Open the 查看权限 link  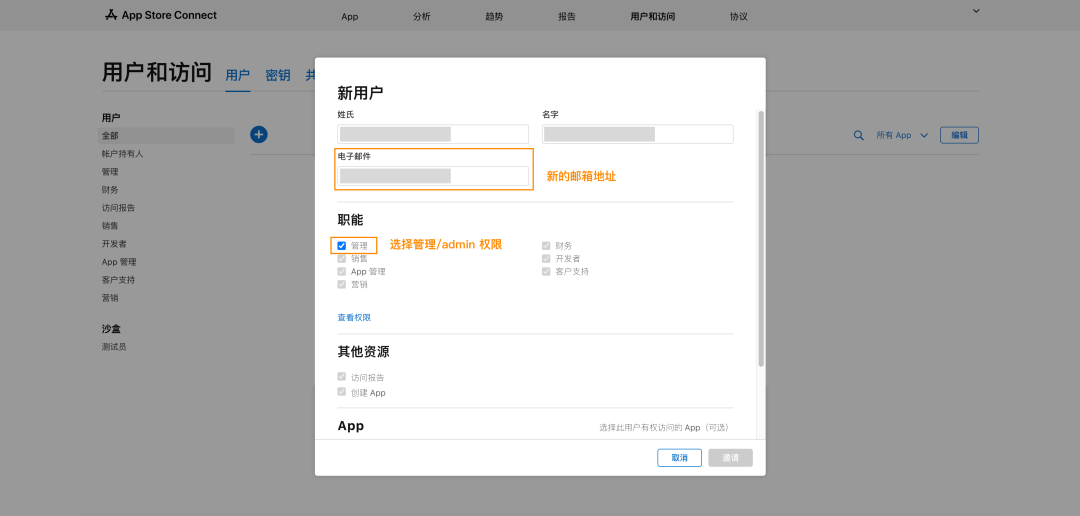tap(354, 318)
